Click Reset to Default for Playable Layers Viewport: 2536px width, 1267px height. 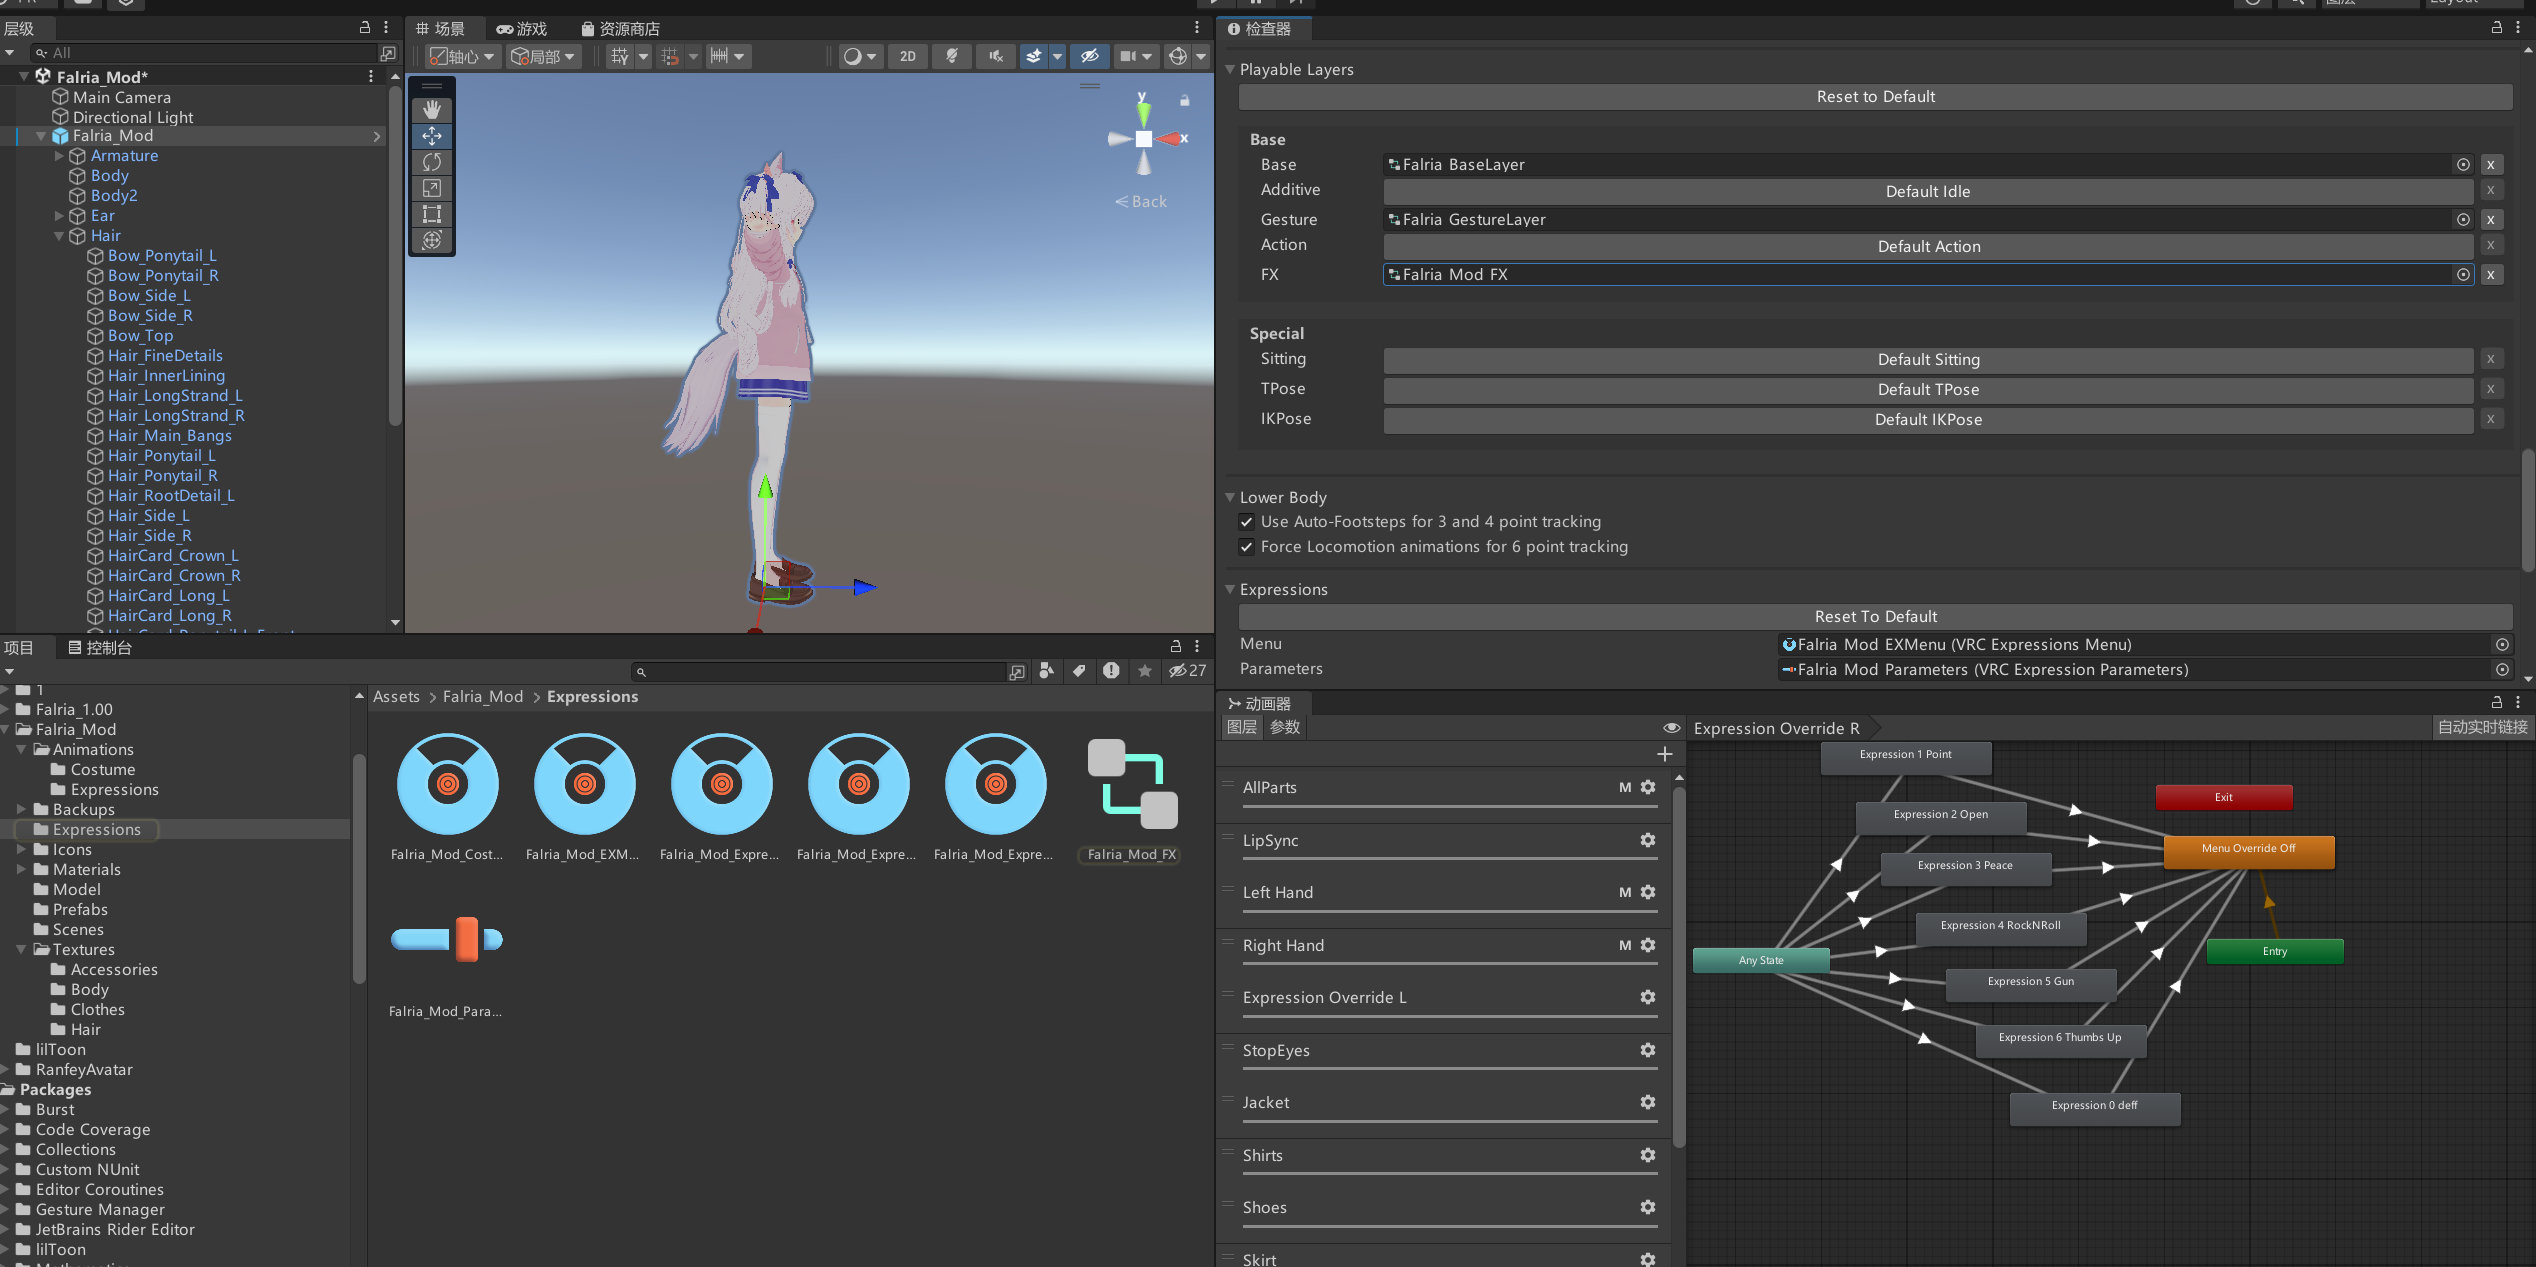(x=1875, y=97)
